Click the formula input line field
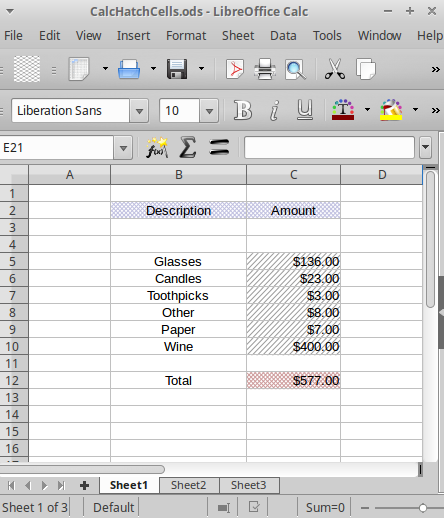444x518 pixels. pyautogui.click(x=329, y=147)
